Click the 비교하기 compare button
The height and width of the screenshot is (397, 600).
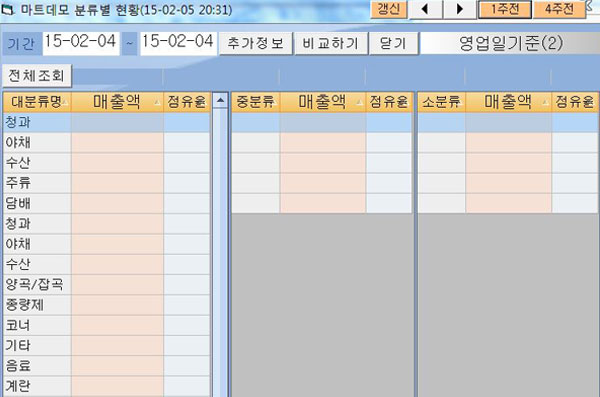331,43
